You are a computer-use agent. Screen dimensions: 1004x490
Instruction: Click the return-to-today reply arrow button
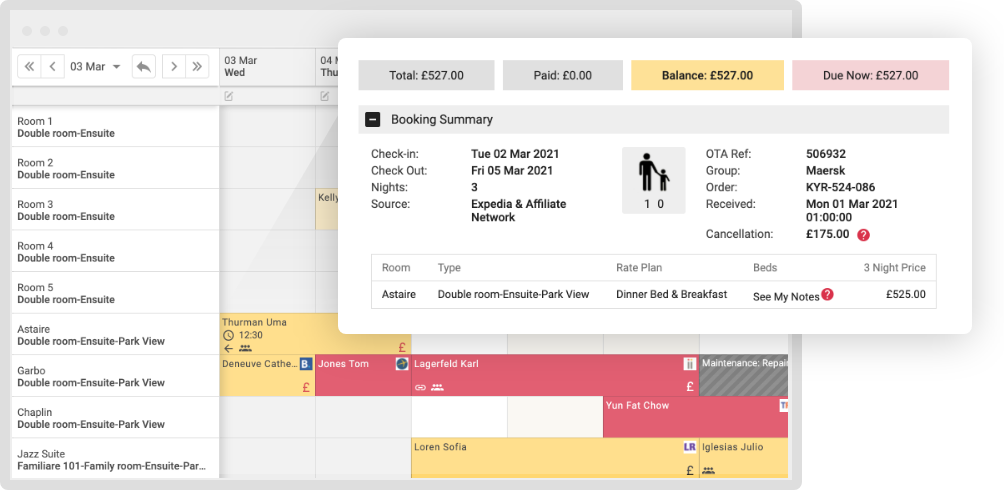[x=143, y=67]
